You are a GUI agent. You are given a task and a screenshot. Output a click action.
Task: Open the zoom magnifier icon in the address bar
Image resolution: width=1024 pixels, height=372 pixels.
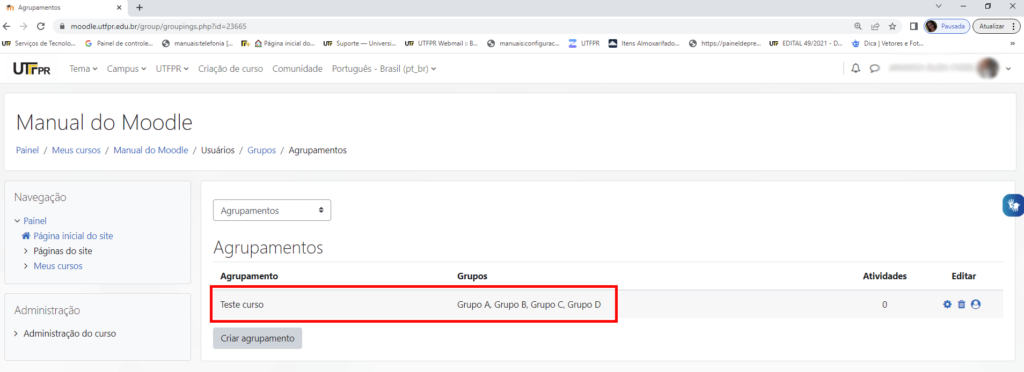[858, 27]
